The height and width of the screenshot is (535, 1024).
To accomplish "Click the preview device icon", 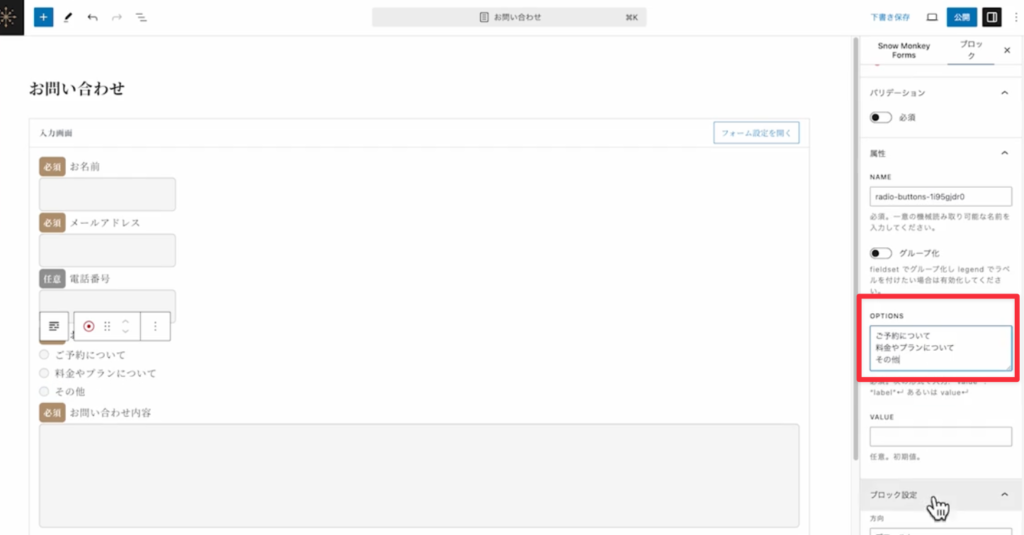I will click(931, 18).
